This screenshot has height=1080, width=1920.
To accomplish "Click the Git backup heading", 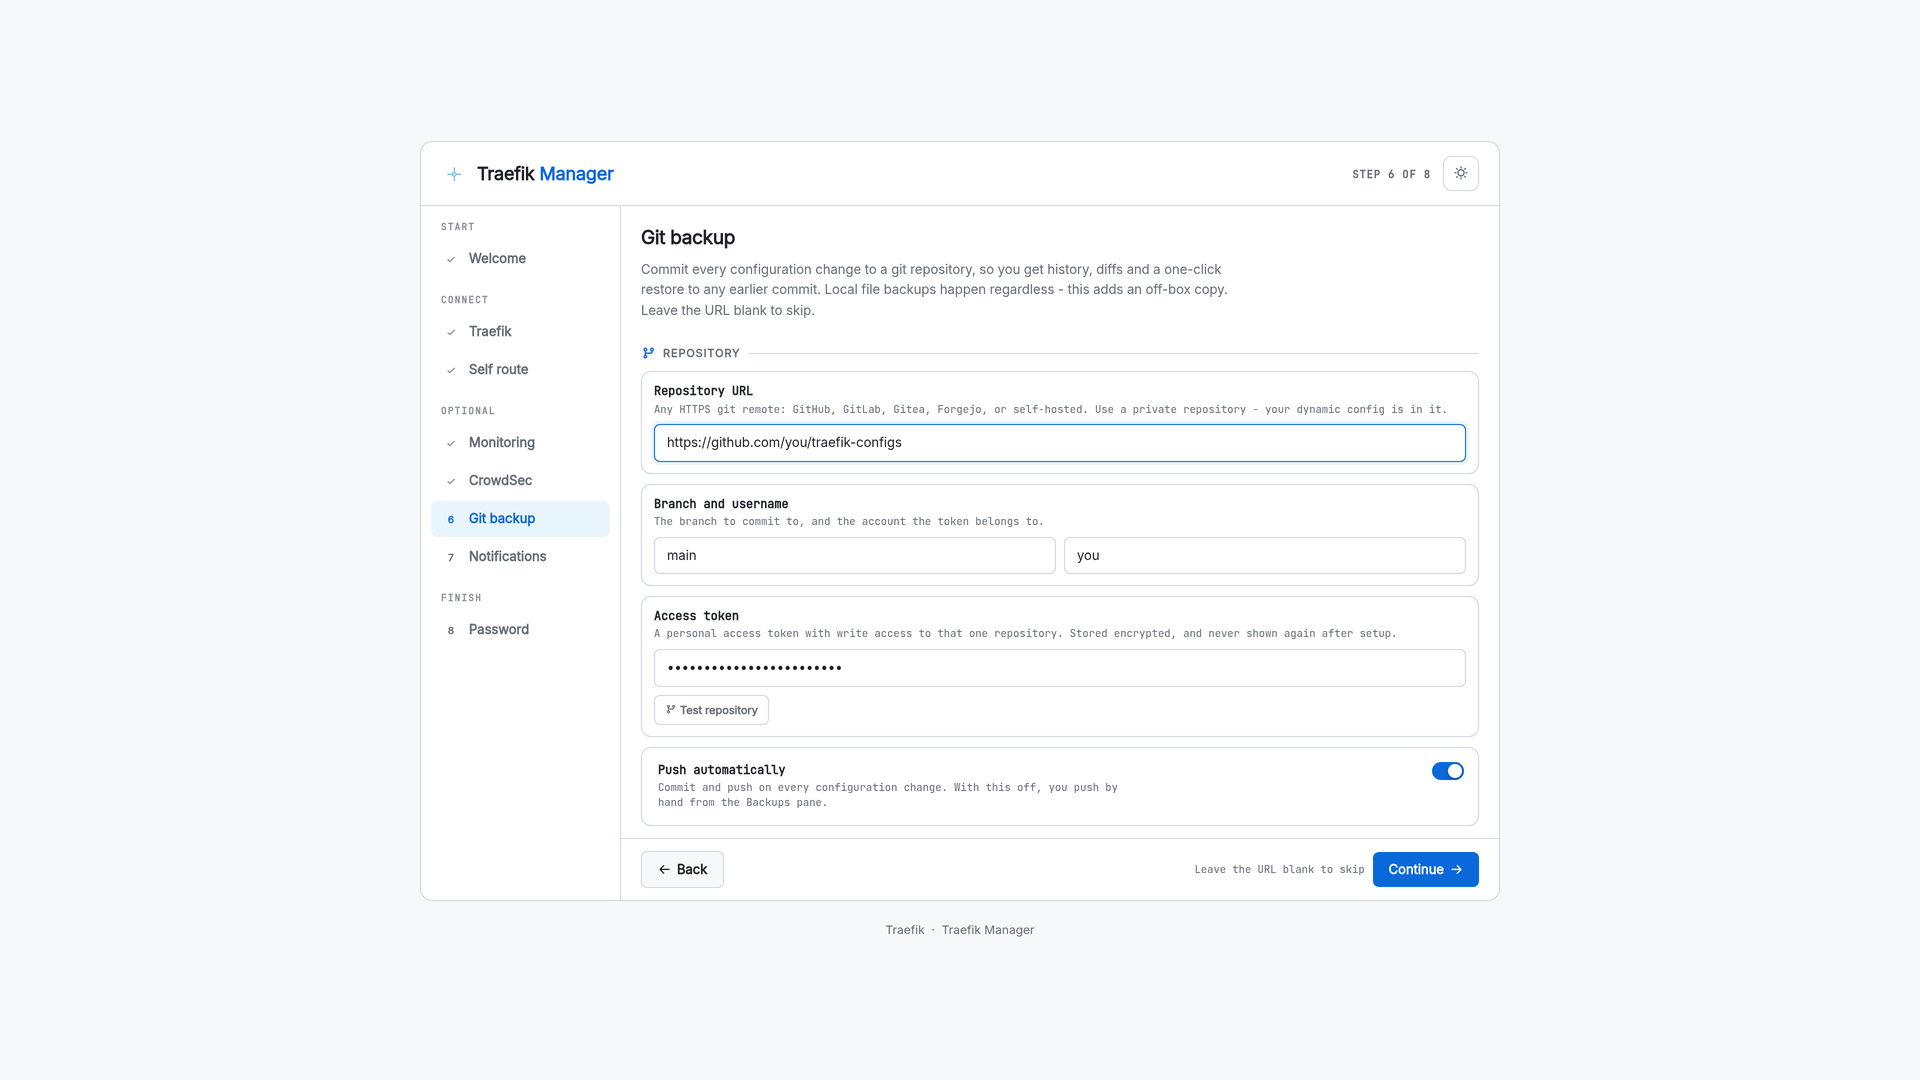I will 688,238.
